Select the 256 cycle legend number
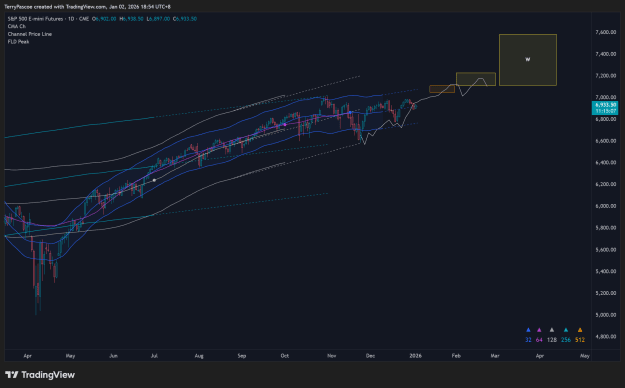The width and height of the screenshot is (625, 388). [566, 340]
